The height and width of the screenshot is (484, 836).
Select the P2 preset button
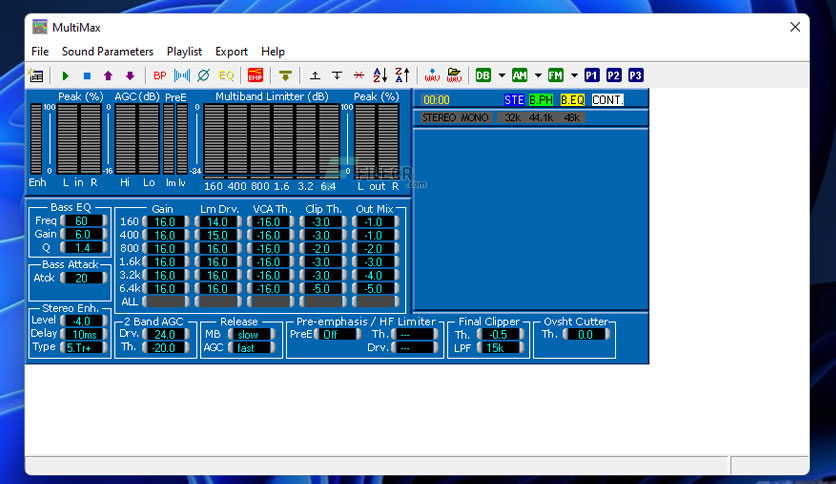(614, 76)
